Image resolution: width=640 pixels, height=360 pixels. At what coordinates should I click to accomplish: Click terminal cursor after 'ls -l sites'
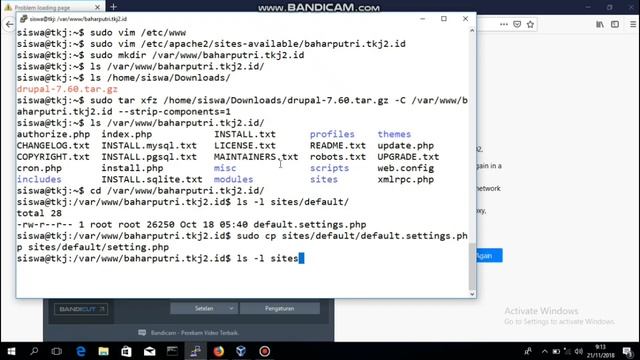tap(301, 258)
